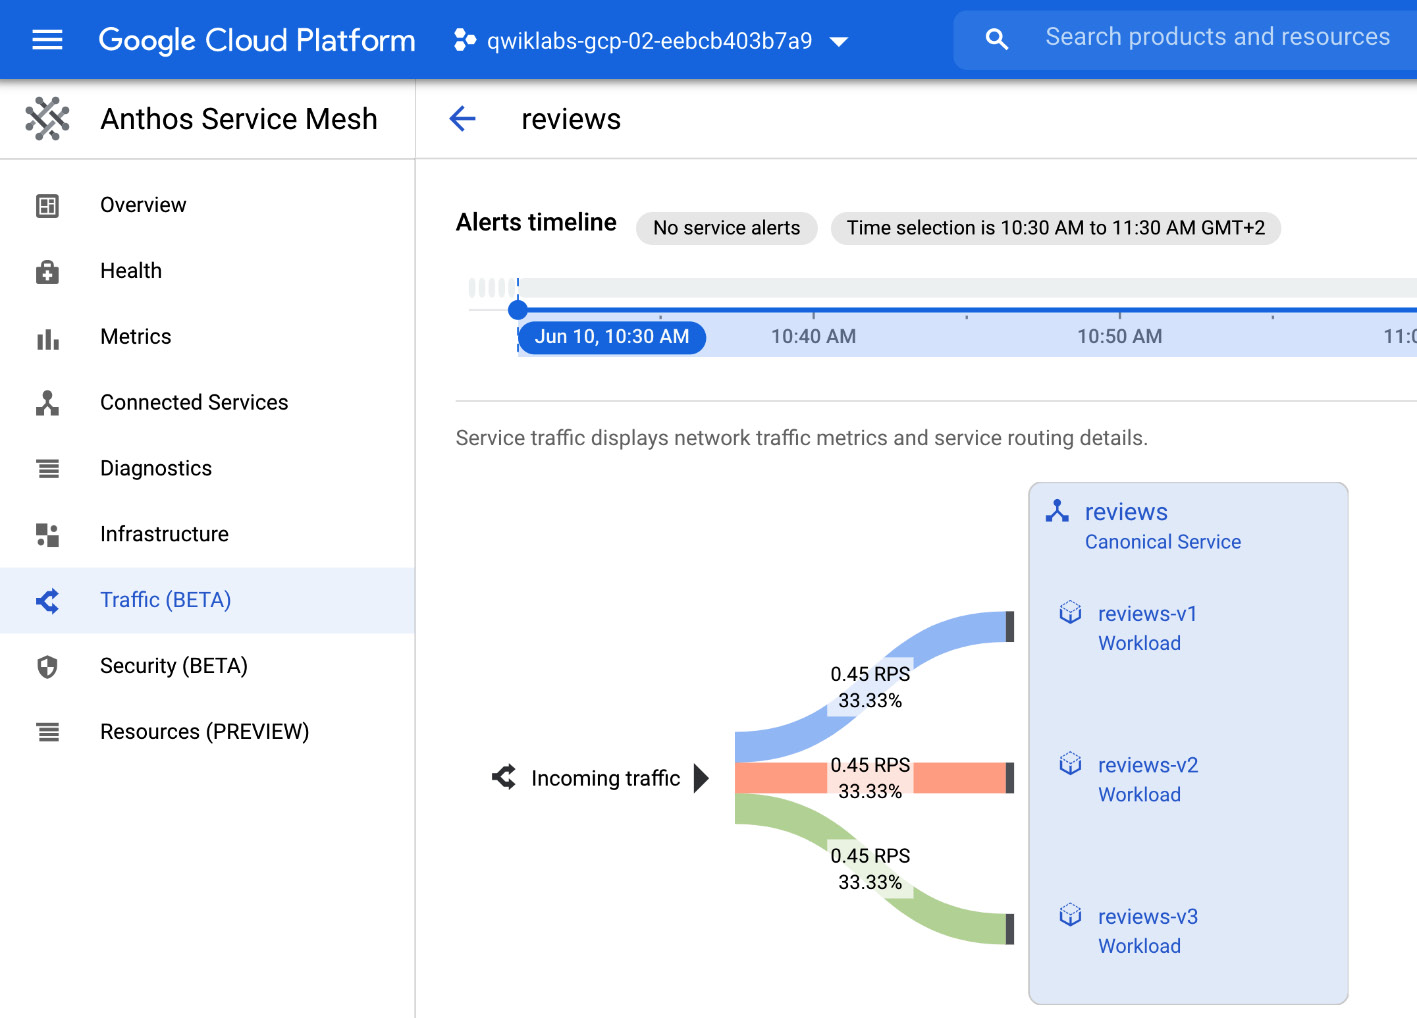The width and height of the screenshot is (1417, 1018).
Task: Click the Incoming traffic label
Action: click(606, 778)
